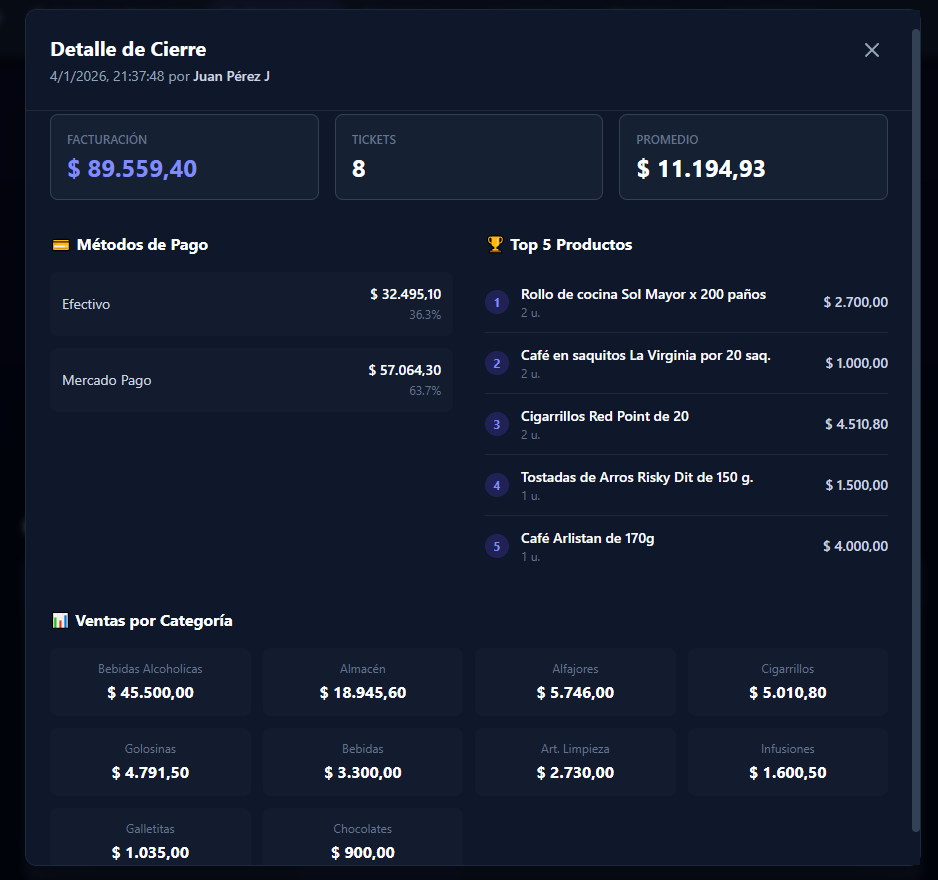Screen dimensions: 938x880
Task: Click the Tickets summary card
Action: (468, 157)
